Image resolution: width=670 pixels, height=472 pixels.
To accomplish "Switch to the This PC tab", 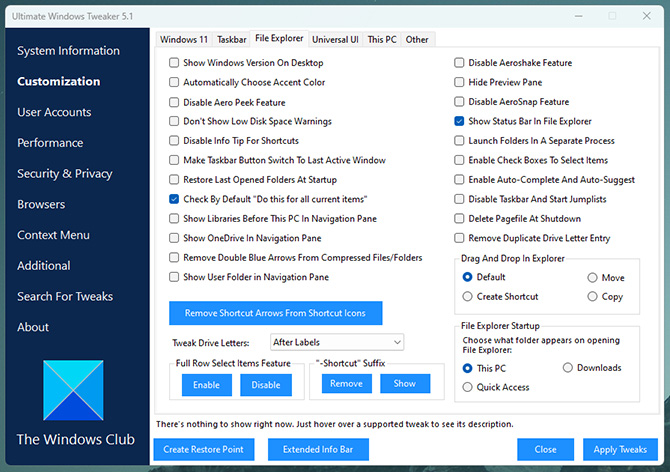I will click(x=382, y=40).
